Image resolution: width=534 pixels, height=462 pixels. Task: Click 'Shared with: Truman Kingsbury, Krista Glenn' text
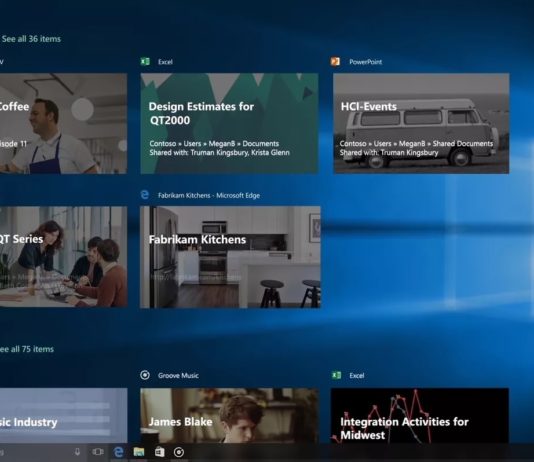coord(219,153)
